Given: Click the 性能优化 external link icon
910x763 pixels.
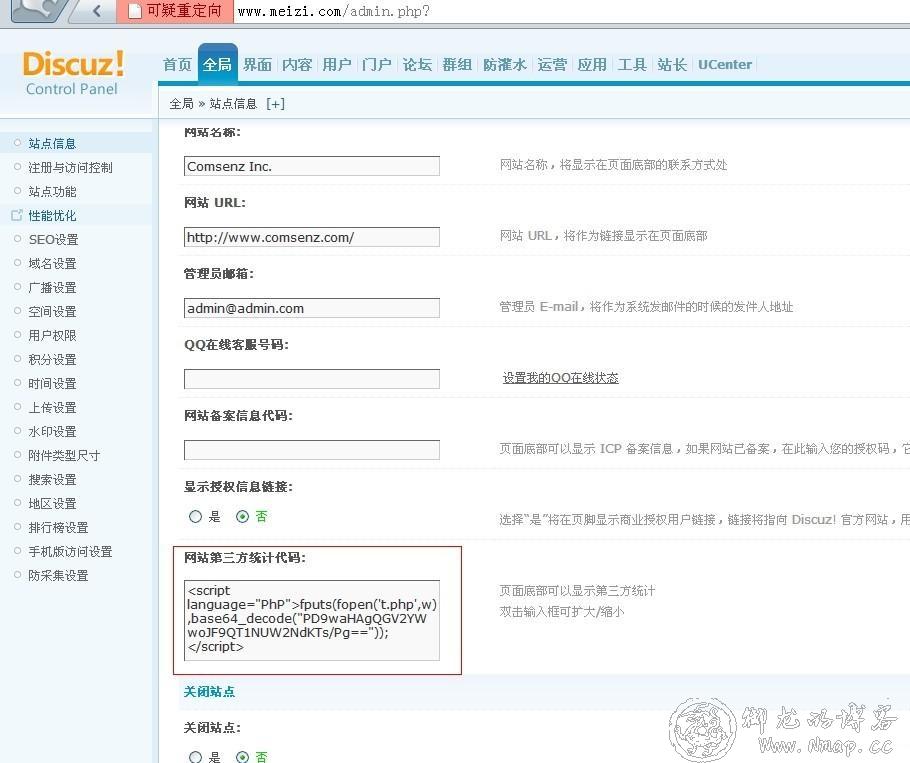Looking at the screenshot, I should (17, 215).
